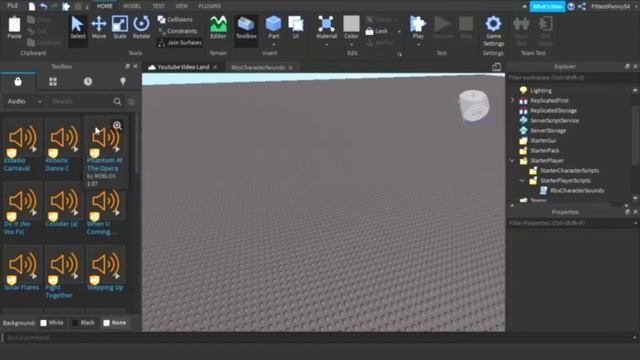
Task: Insert a new Part
Action: pyautogui.click(x=273, y=27)
